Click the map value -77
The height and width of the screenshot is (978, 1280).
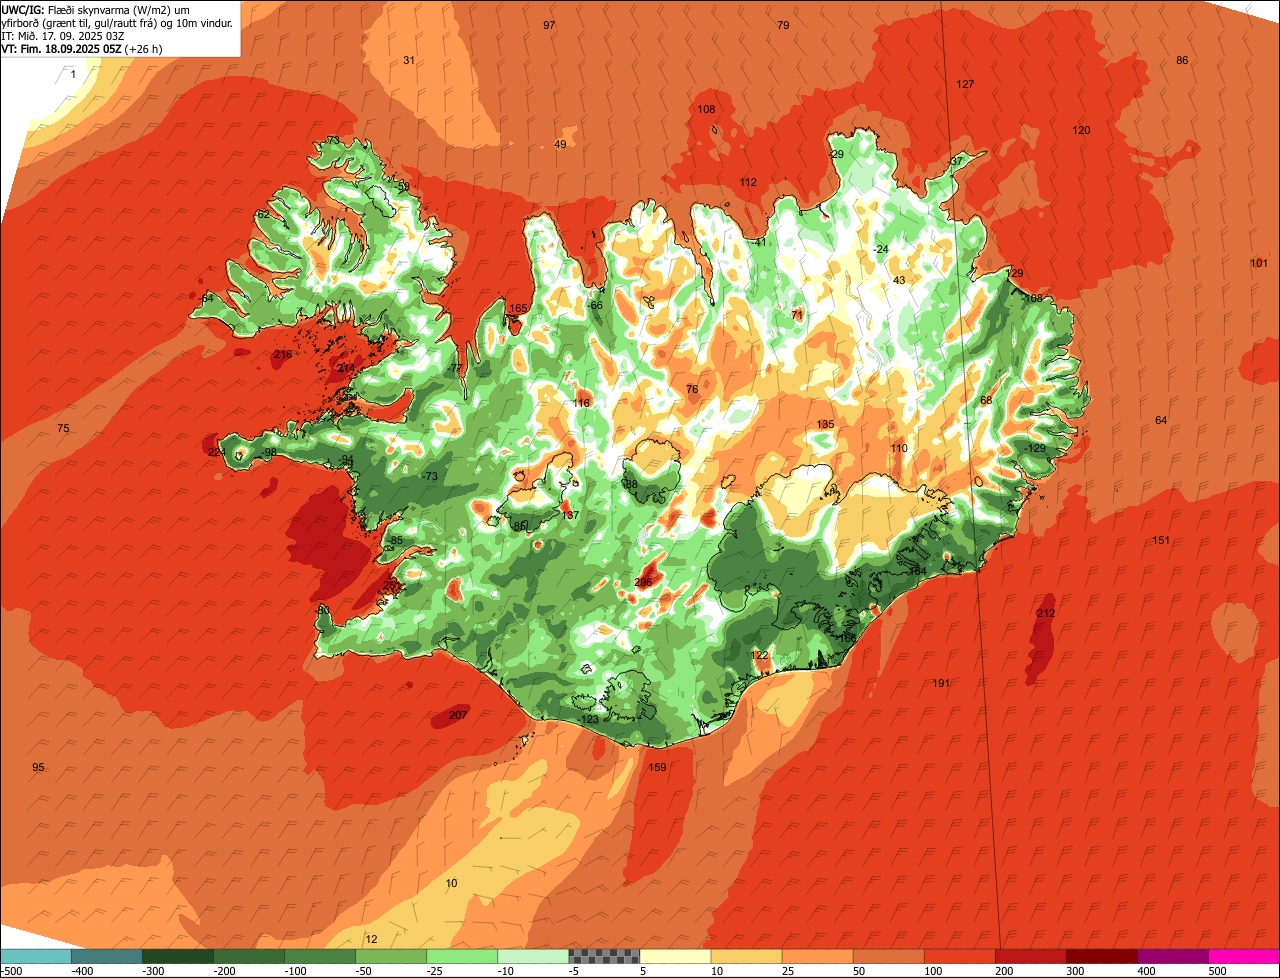point(455,369)
